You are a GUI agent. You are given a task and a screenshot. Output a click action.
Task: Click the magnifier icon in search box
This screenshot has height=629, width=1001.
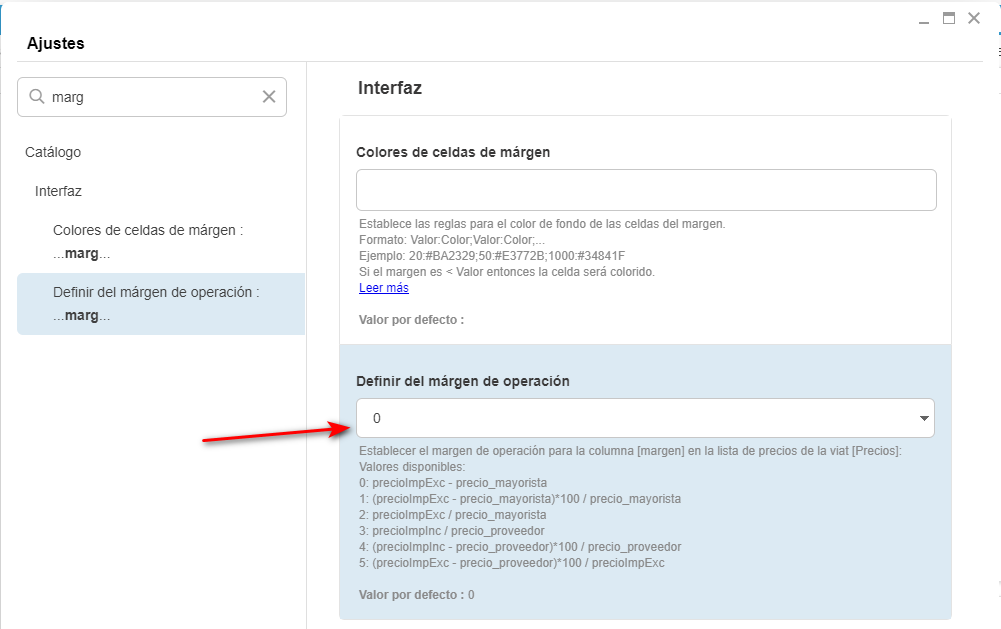tap(37, 97)
